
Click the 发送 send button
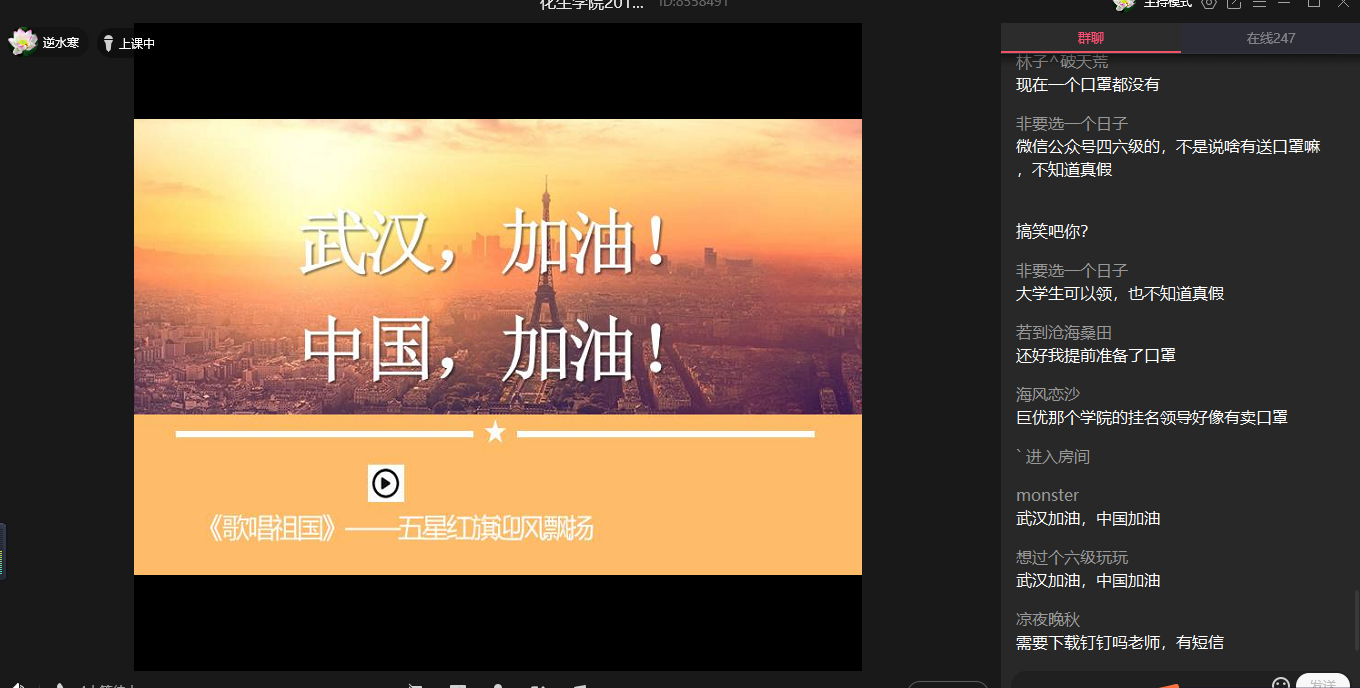(x=1322, y=683)
